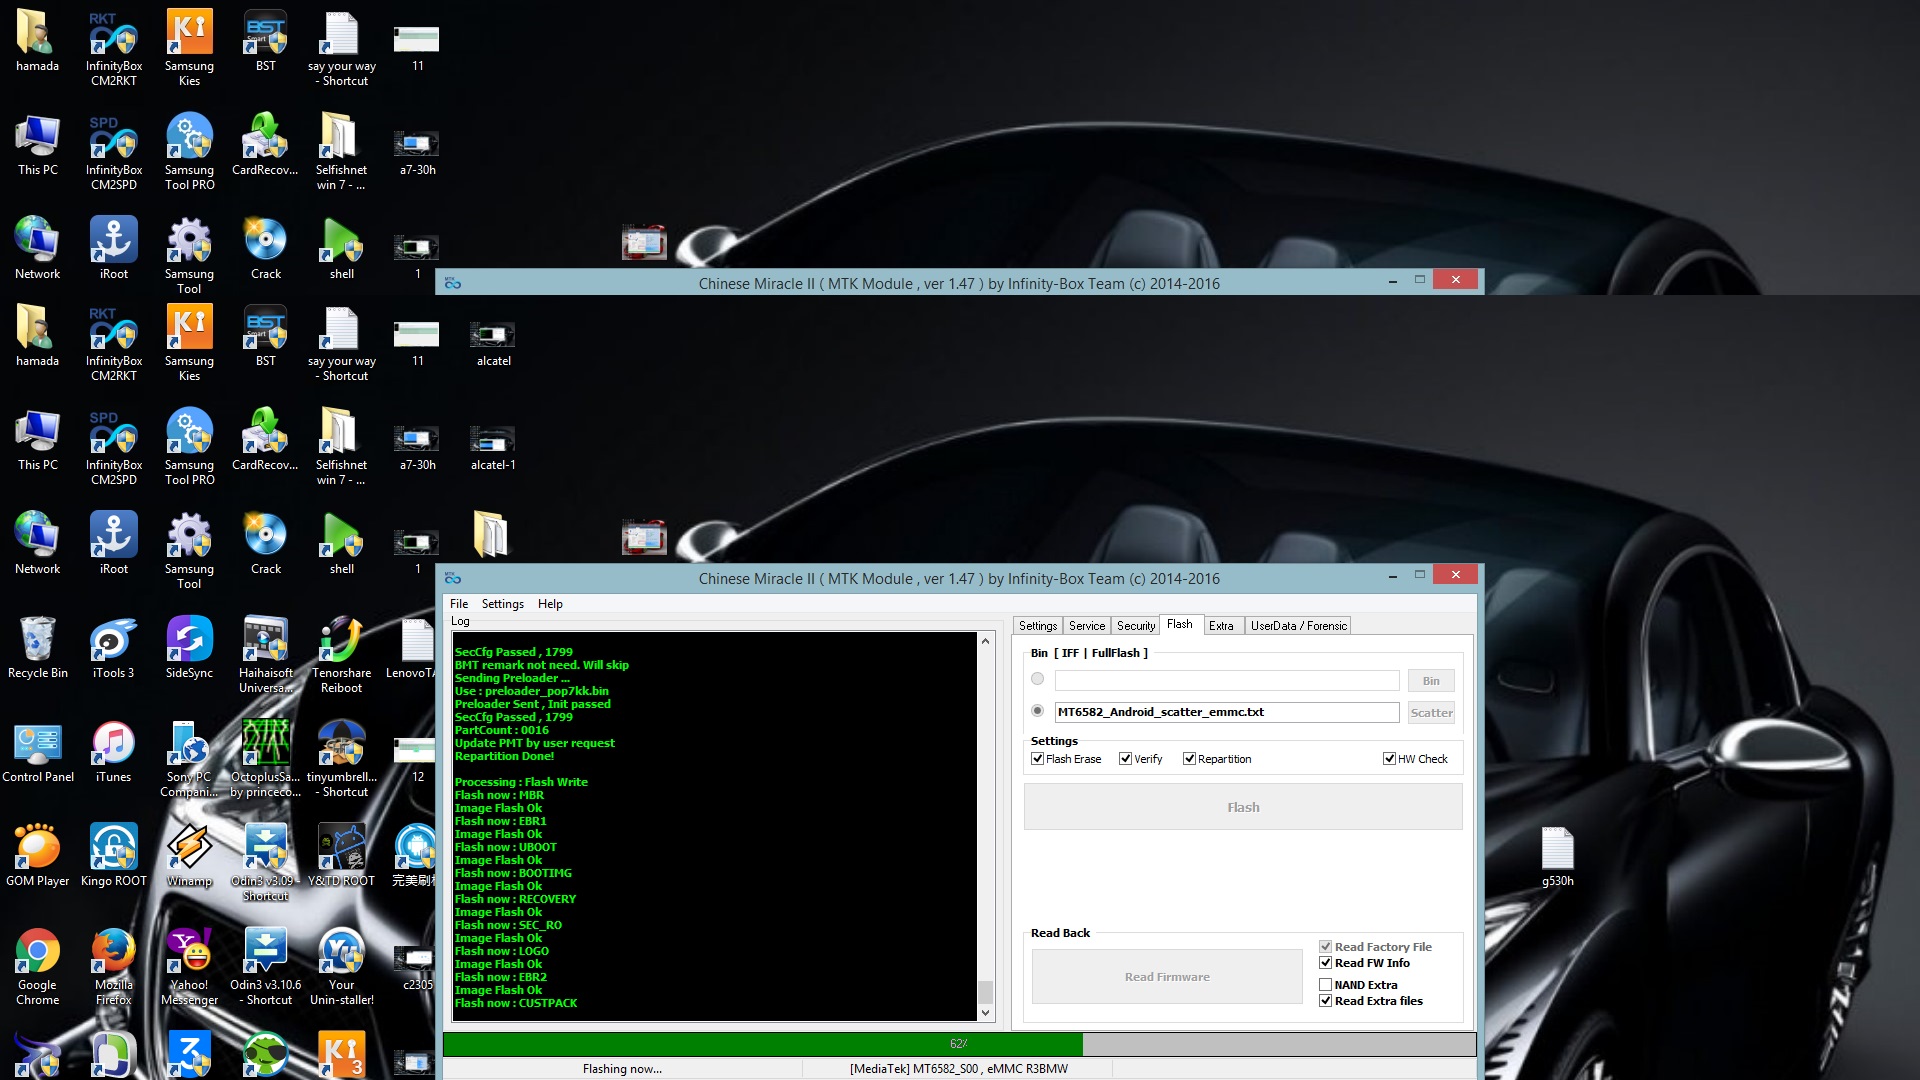1920x1080 pixels.
Task: Click the c2305 desktop icon
Action: pos(417,966)
